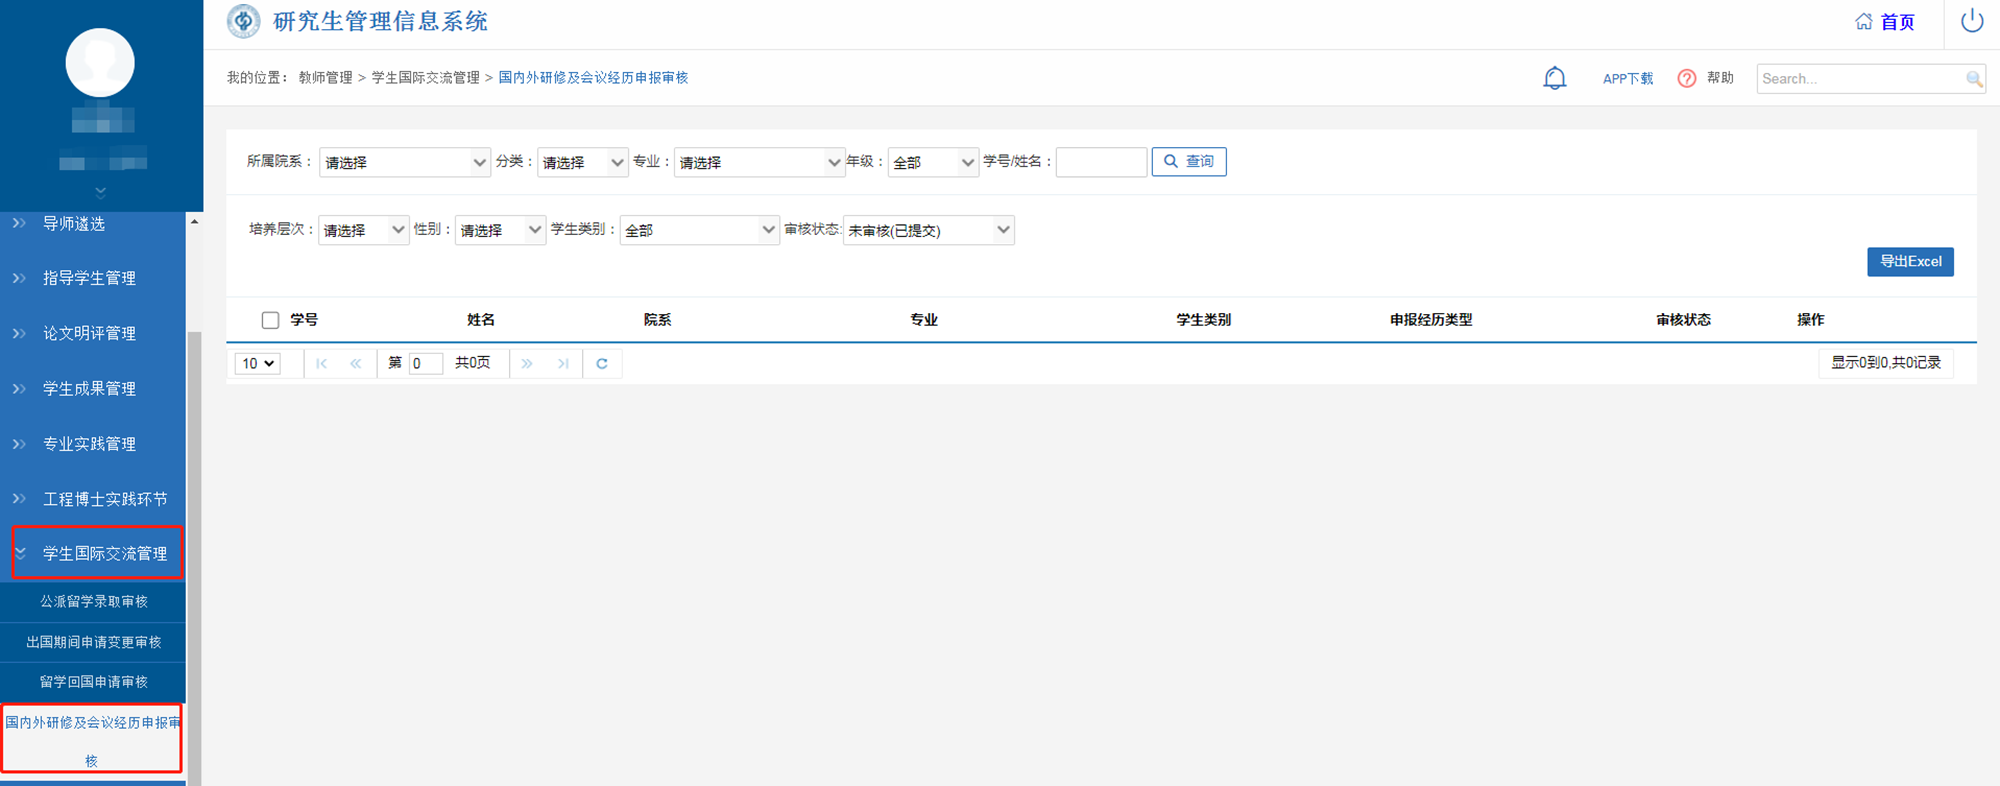Click the 学号/姓名 input field
The width and height of the screenshot is (2000, 786).
click(x=1100, y=162)
